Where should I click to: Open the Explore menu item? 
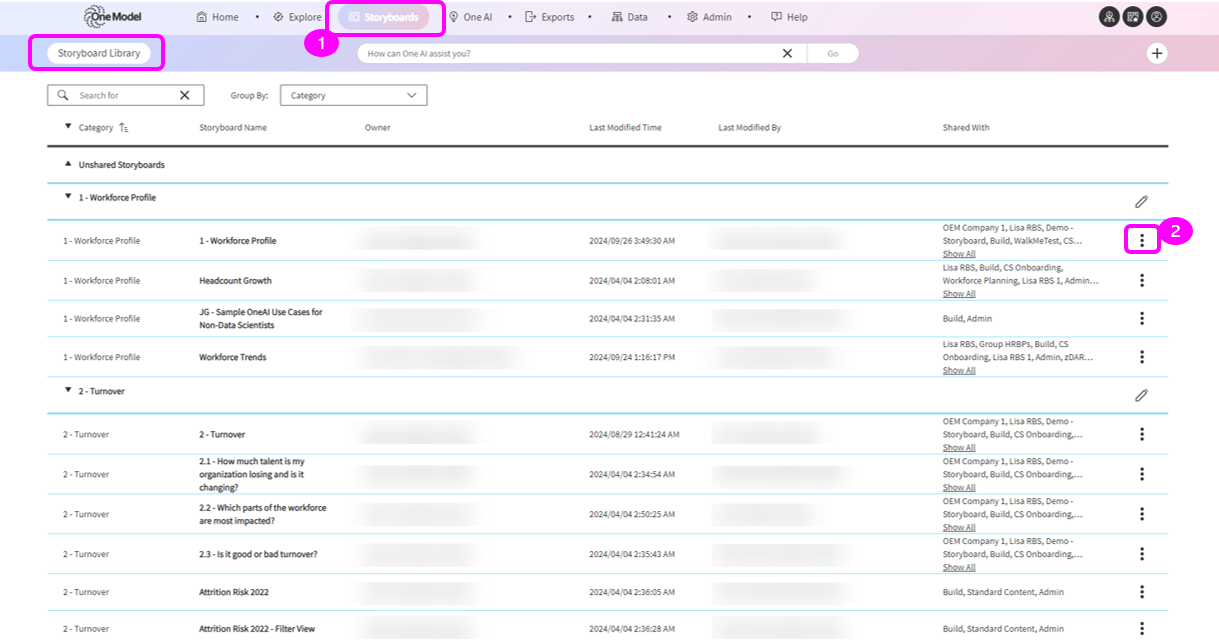point(298,17)
